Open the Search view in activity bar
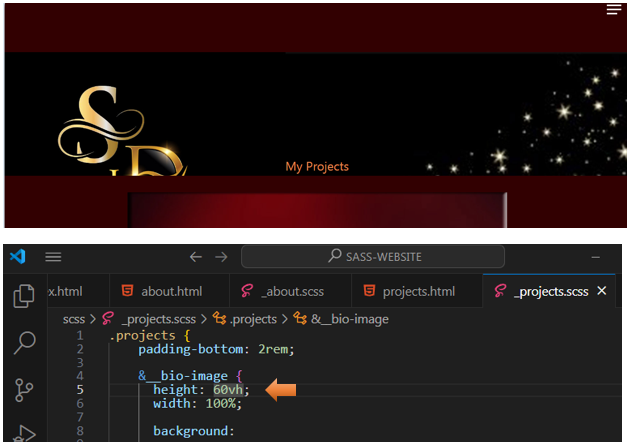The image size is (627, 442). tap(23, 343)
